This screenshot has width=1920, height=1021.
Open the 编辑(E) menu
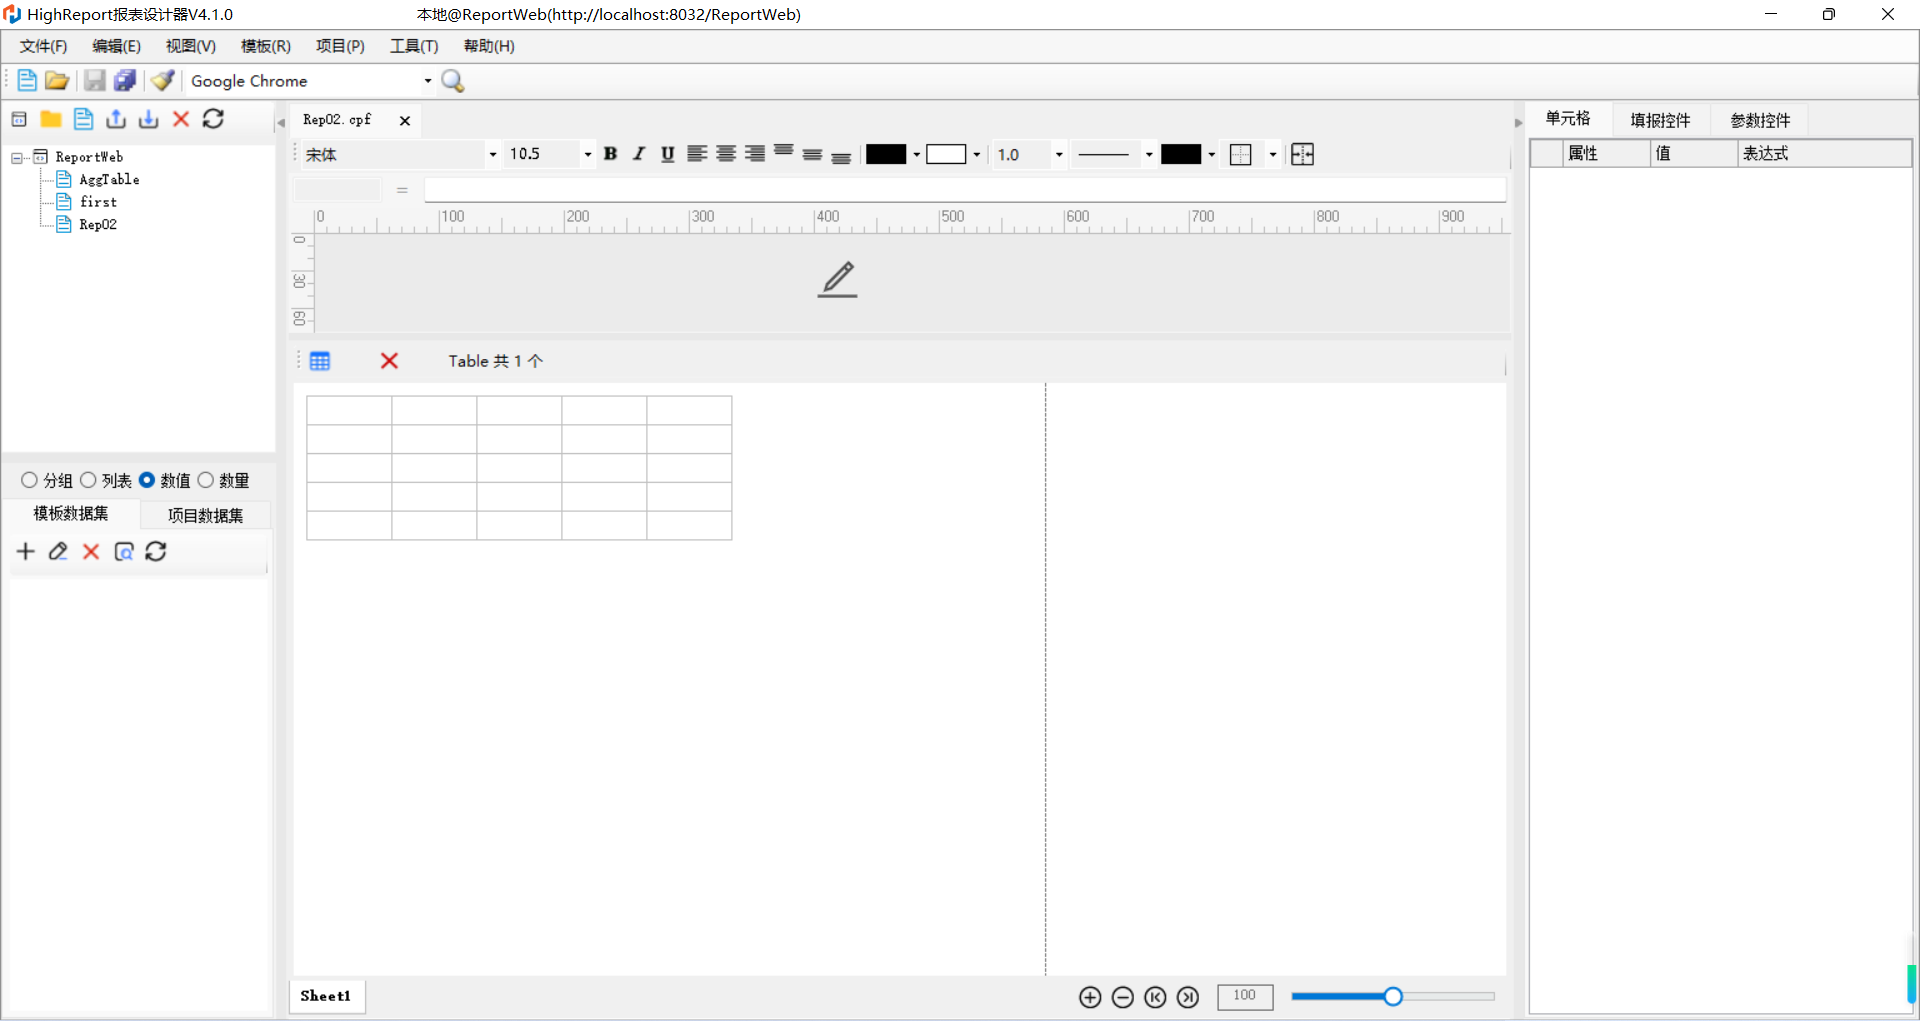(x=116, y=46)
